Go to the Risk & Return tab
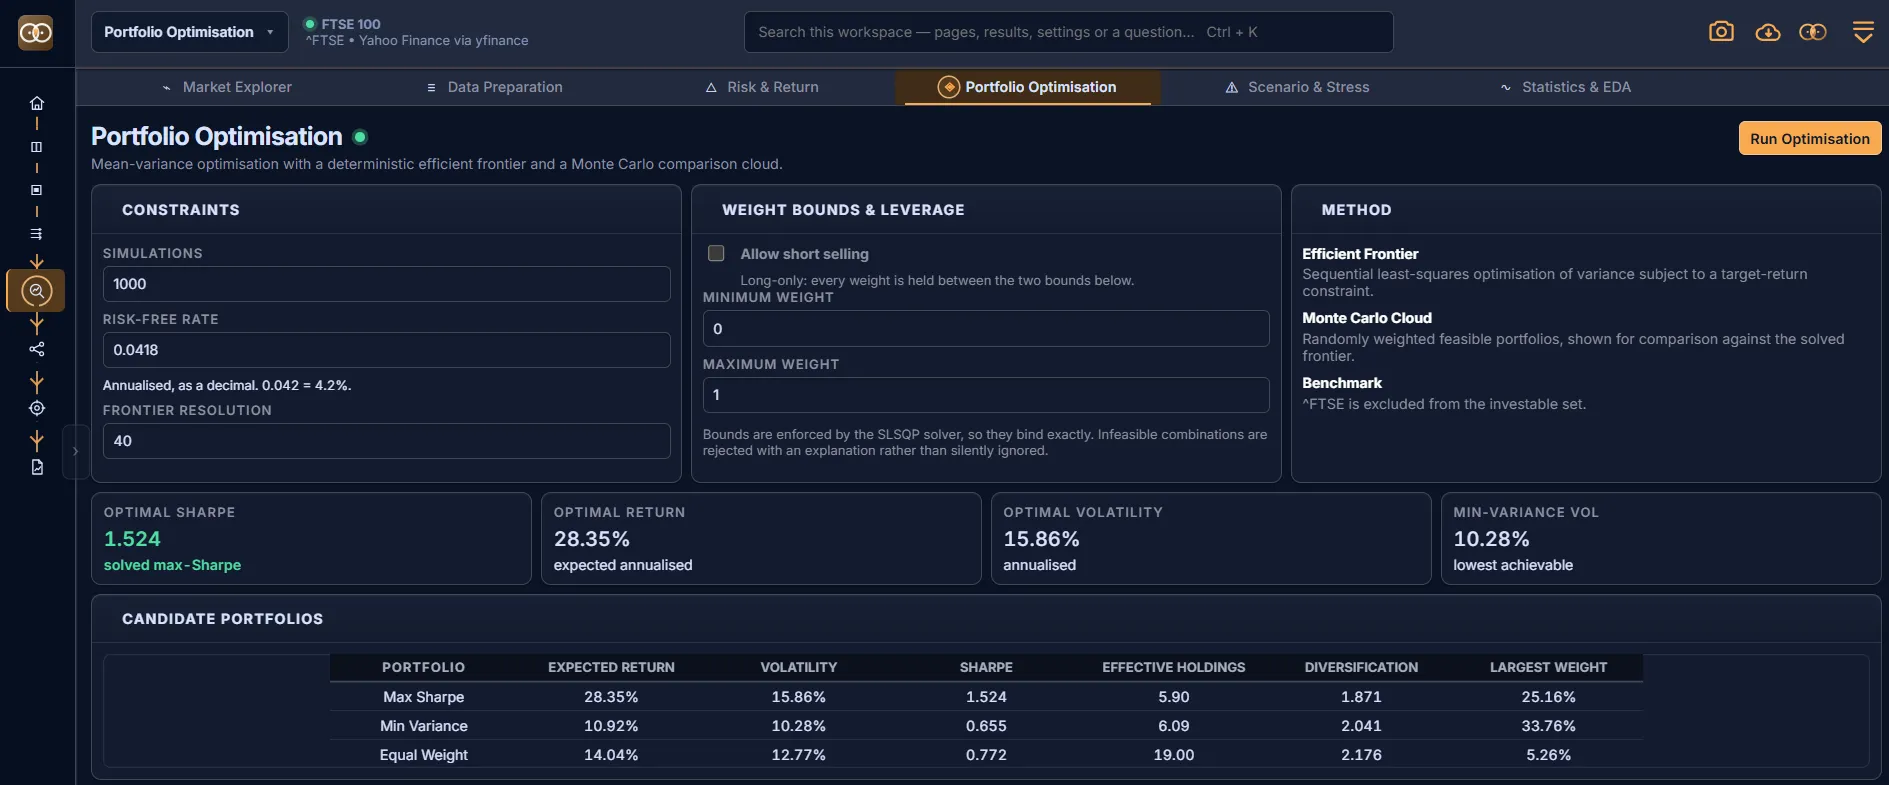This screenshot has height=785, width=1889. tap(762, 87)
